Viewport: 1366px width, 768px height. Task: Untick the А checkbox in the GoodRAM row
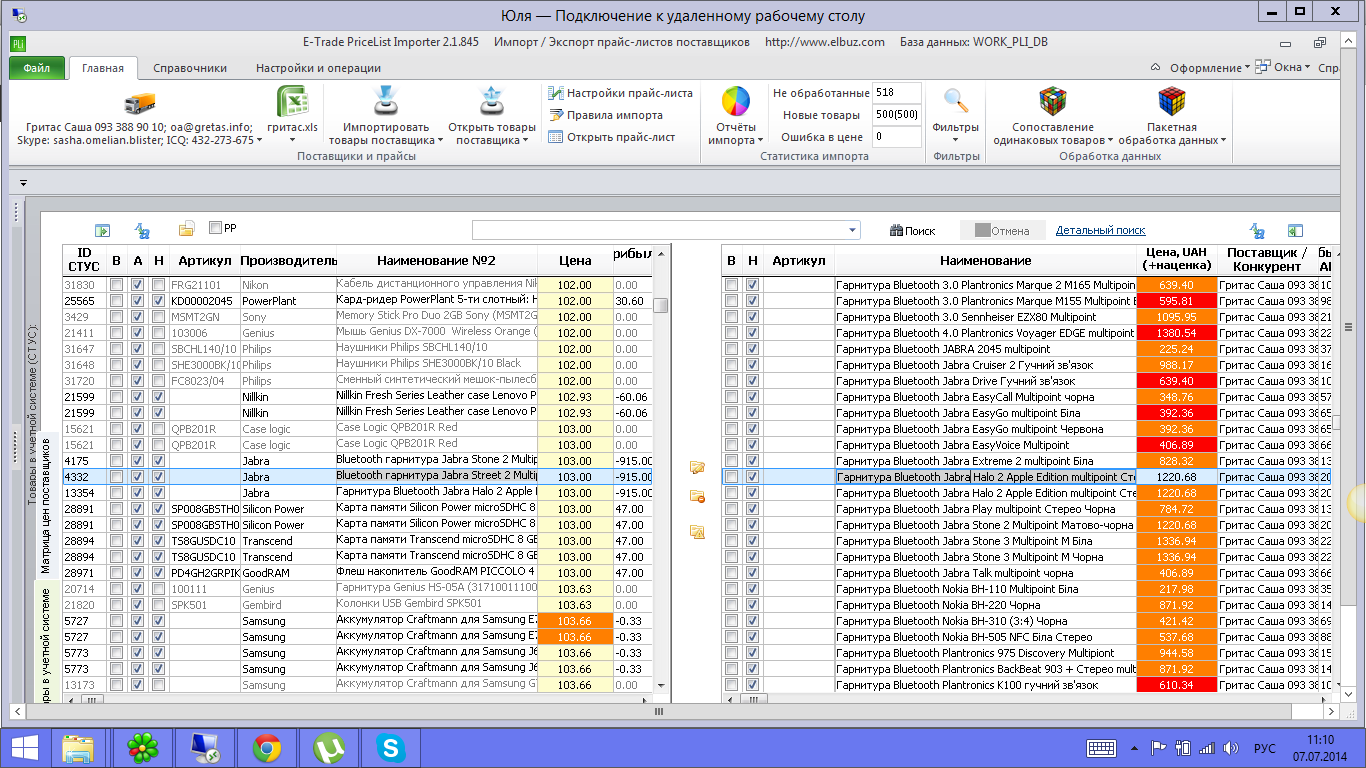point(137,573)
